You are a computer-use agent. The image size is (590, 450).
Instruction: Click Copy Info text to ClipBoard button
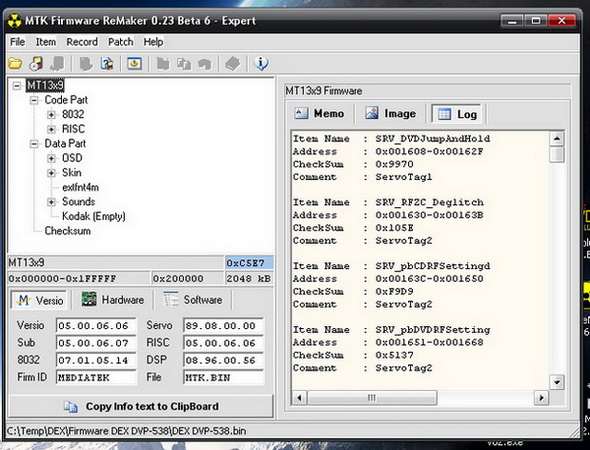(141, 406)
